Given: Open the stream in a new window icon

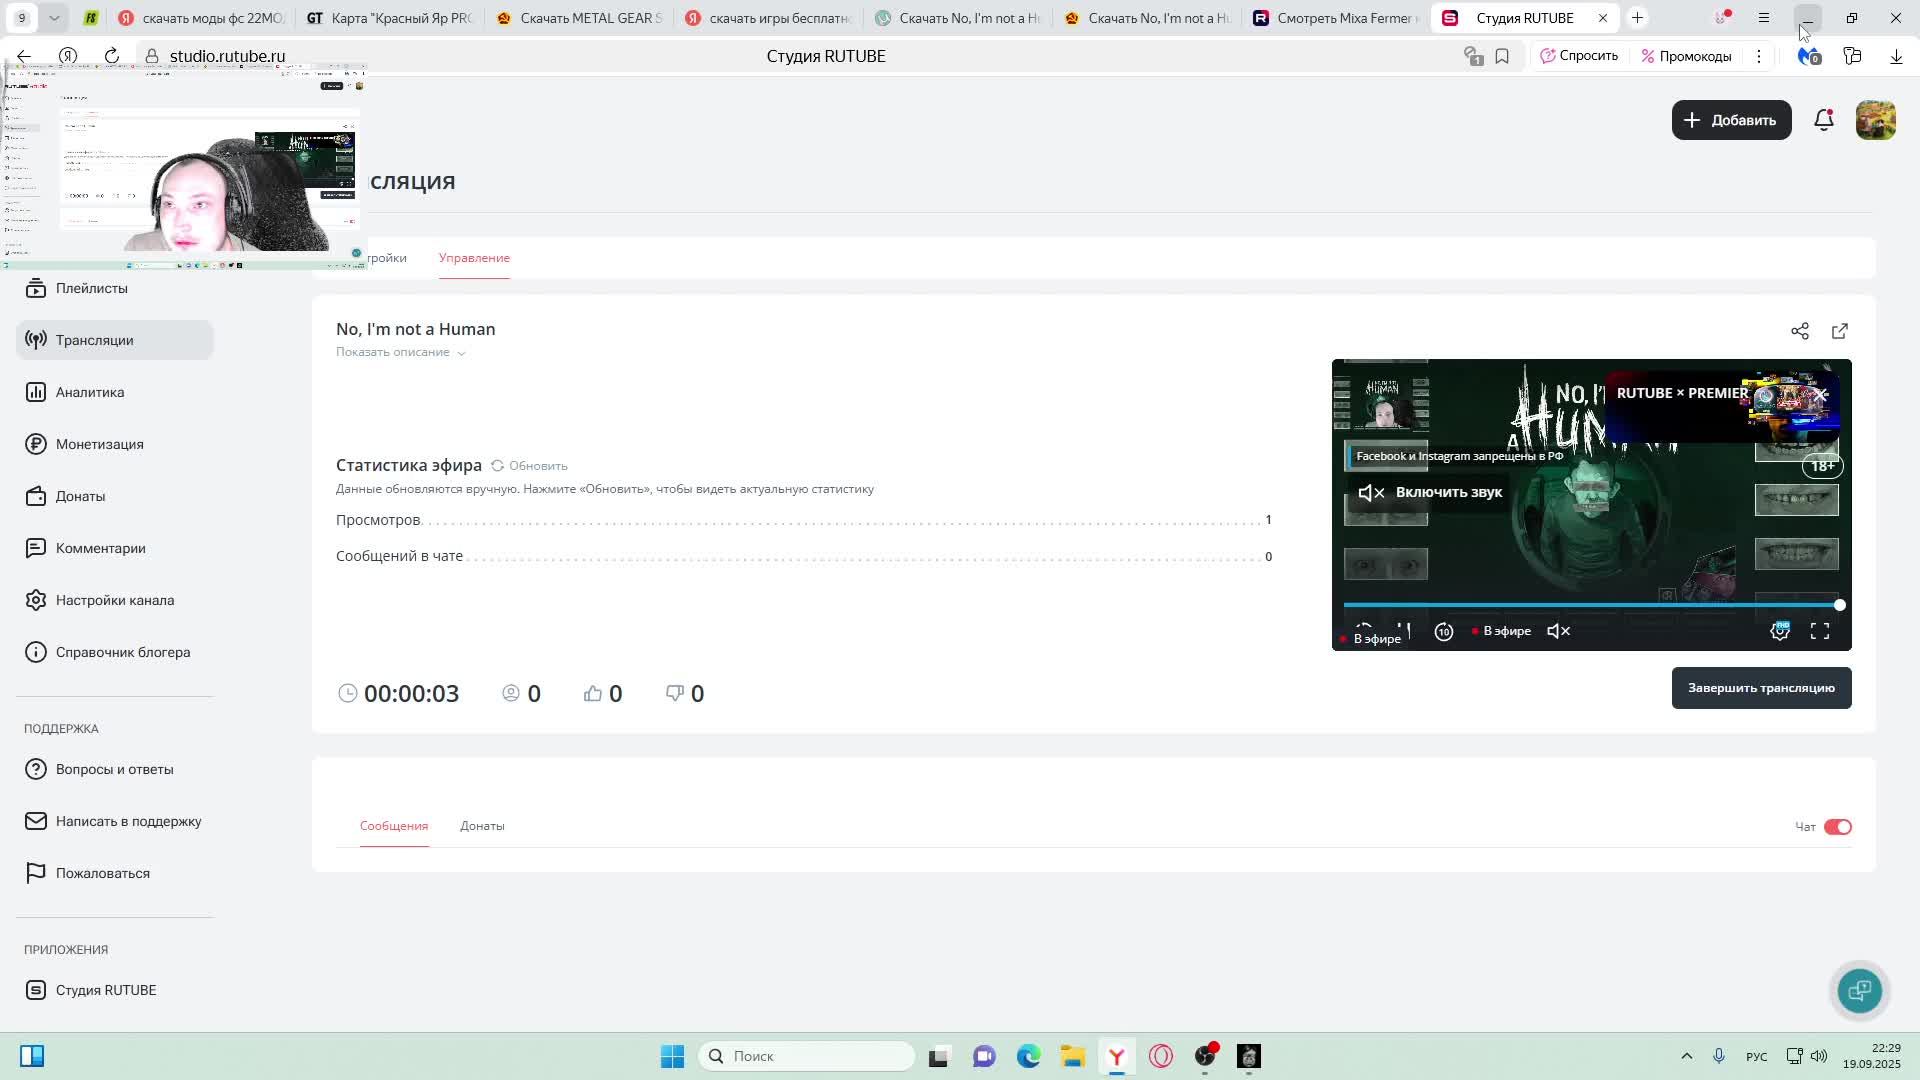Looking at the screenshot, I should (1839, 331).
